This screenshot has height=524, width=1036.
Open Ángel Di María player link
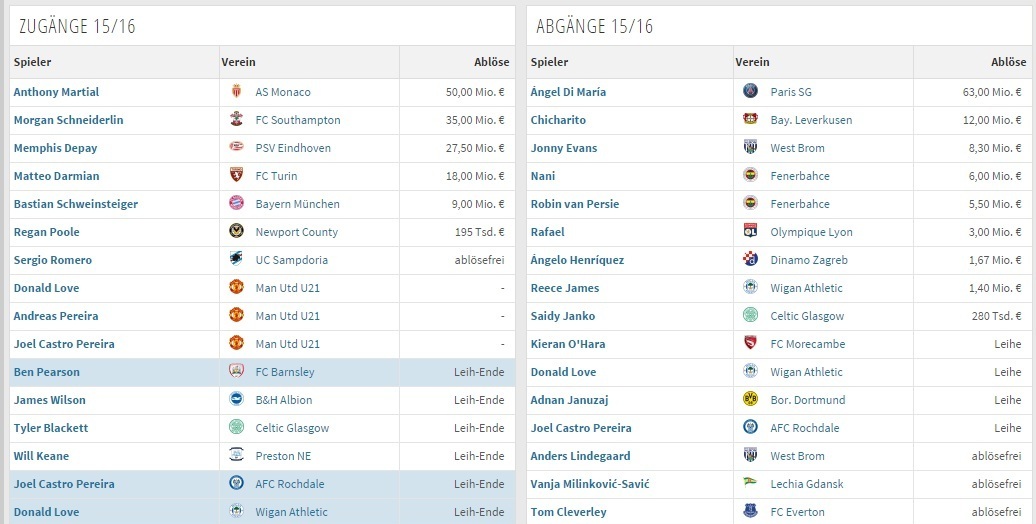pos(568,92)
